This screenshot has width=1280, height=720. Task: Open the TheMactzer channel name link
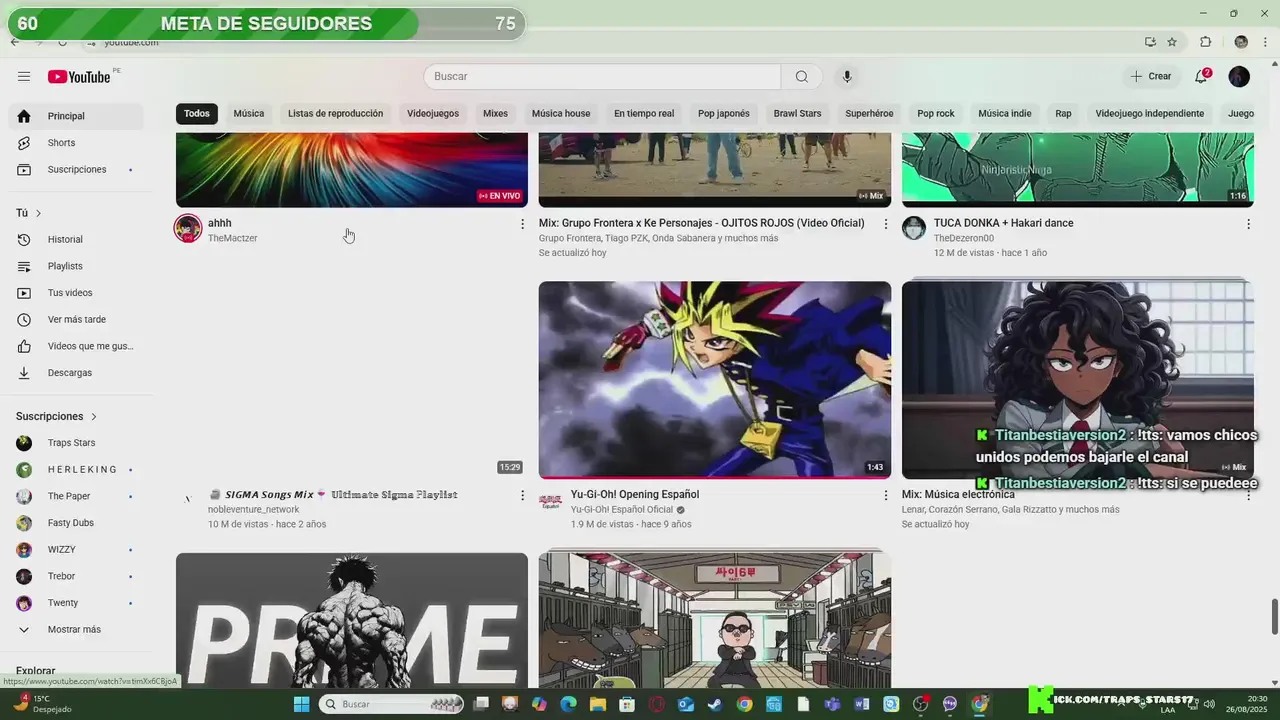tap(233, 238)
